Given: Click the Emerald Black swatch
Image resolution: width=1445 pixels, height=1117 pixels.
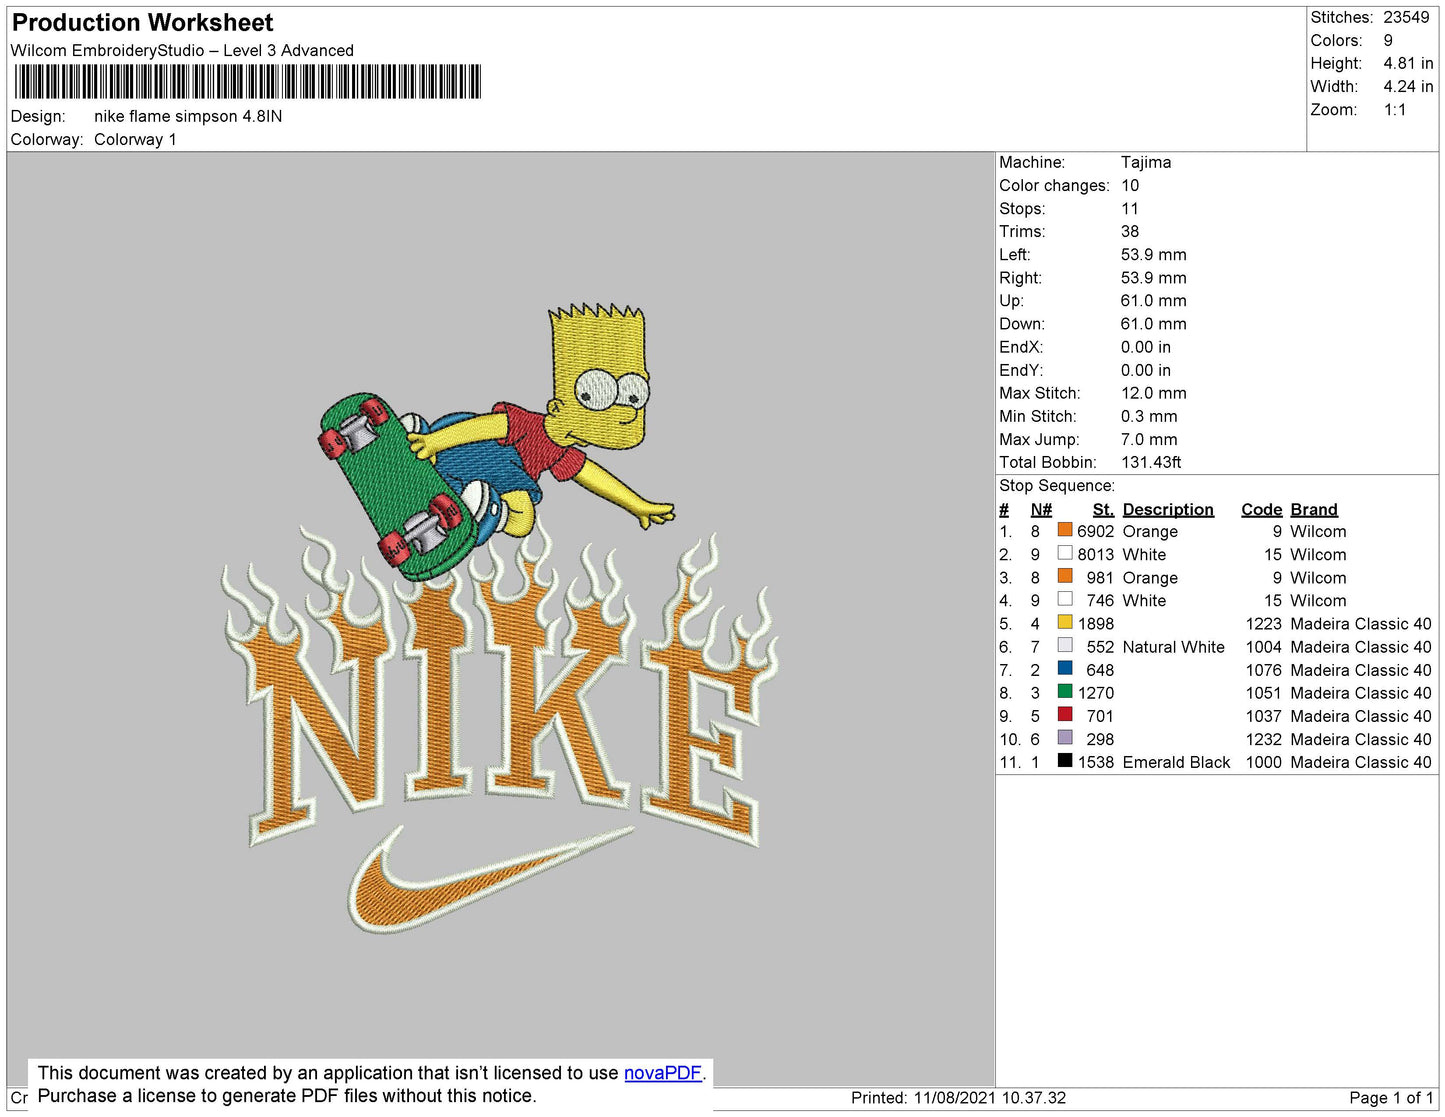Looking at the screenshot, I should coord(1065,761).
